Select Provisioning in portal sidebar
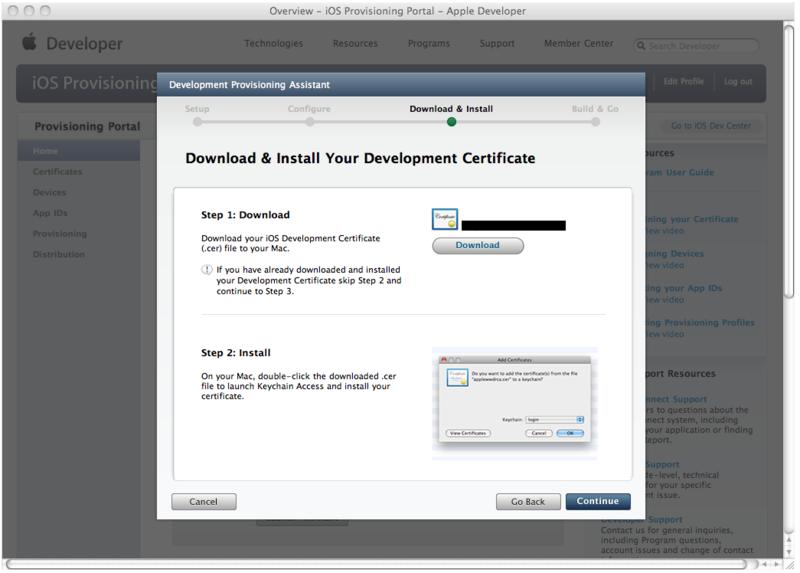The width and height of the screenshot is (800, 573). (60, 234)
